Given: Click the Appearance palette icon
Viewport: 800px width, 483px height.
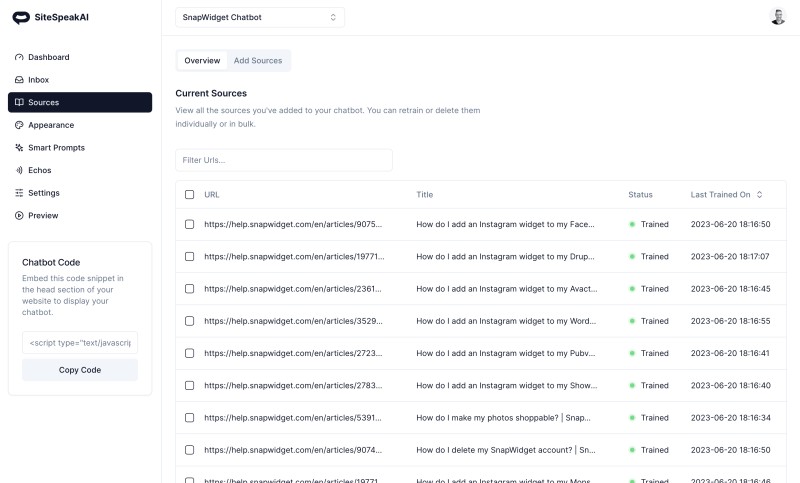Looking at the screenshot, I should click(19, 125).
